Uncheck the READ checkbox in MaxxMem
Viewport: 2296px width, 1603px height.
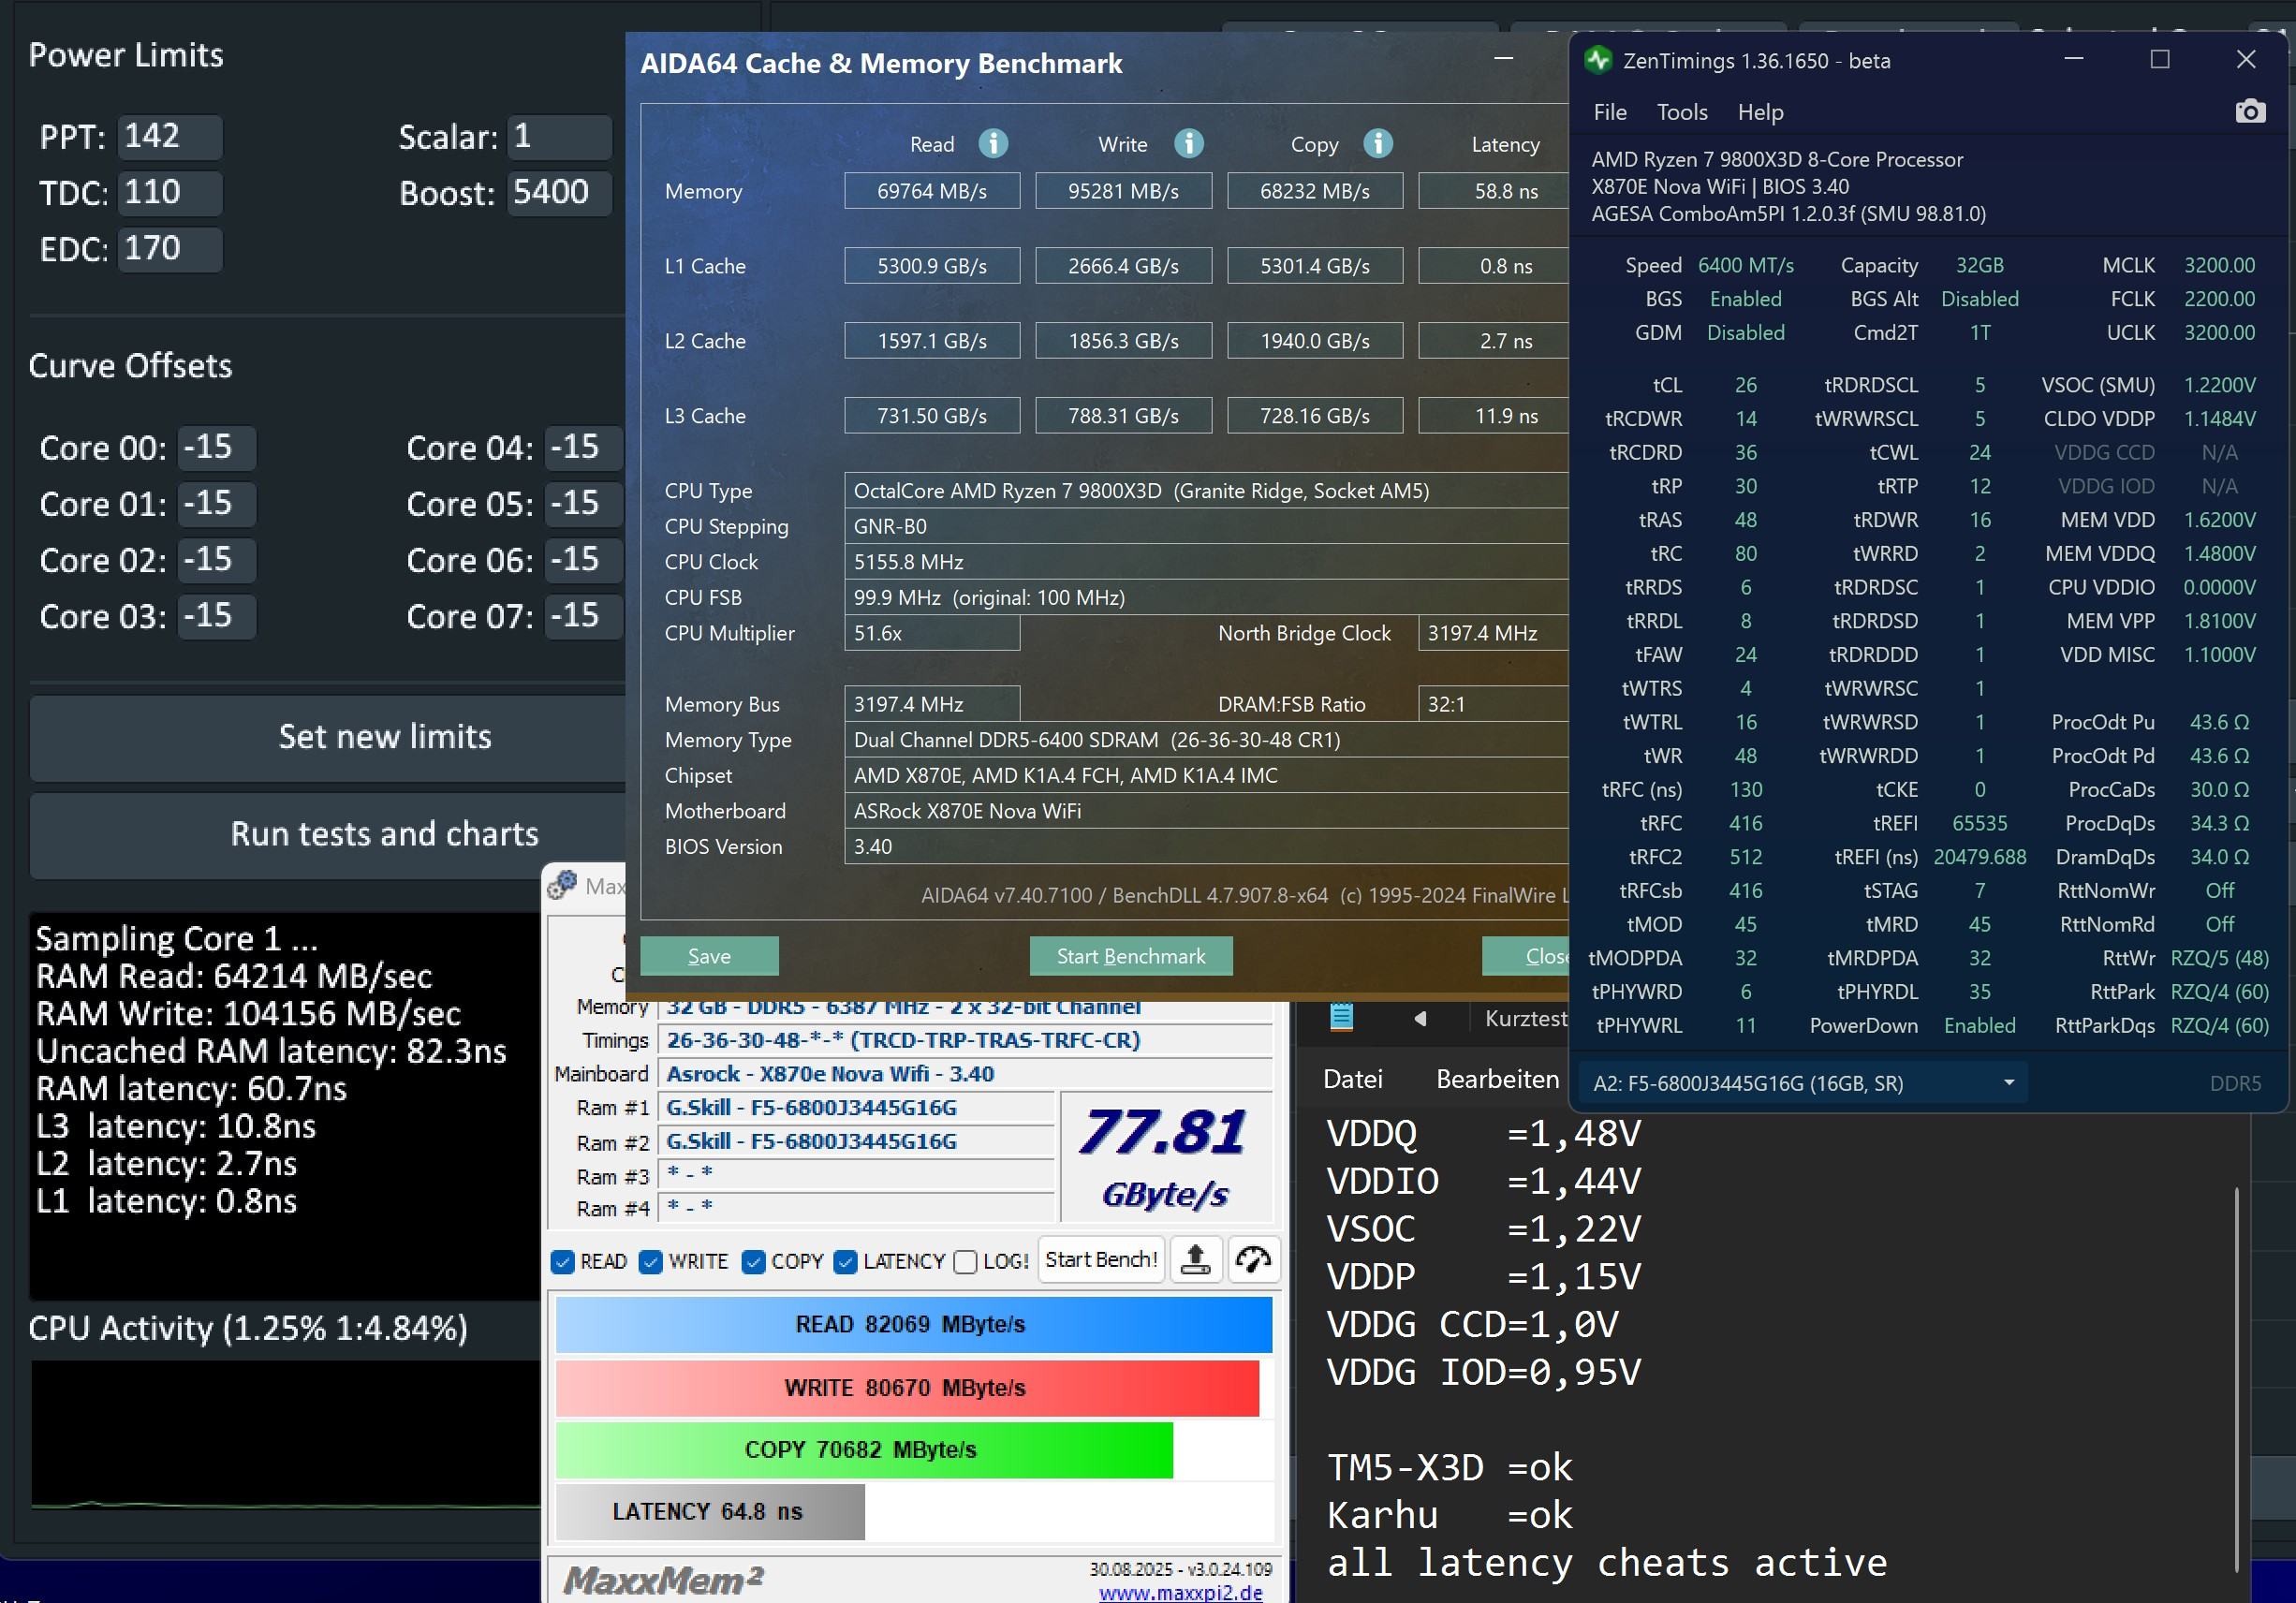(x=563, y=1262)
